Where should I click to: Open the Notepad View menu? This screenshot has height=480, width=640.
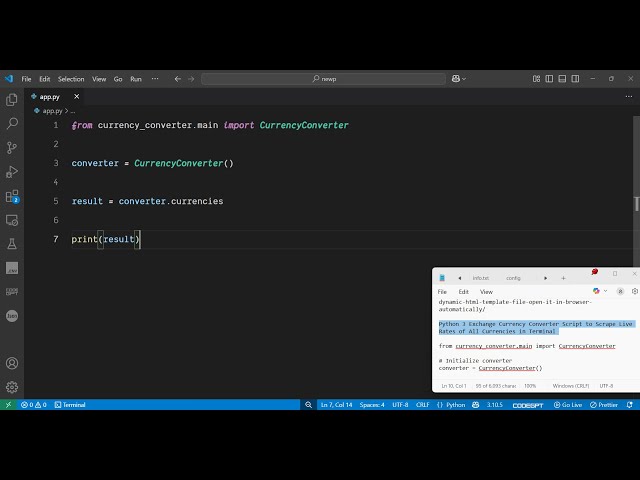tap(486, 291)
